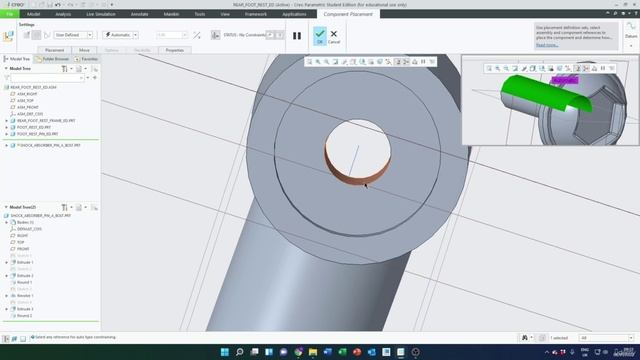The width and height of the screenshot is (640, 360).
Task: Click Refit icon in component window toolbar
Action: 489,69
